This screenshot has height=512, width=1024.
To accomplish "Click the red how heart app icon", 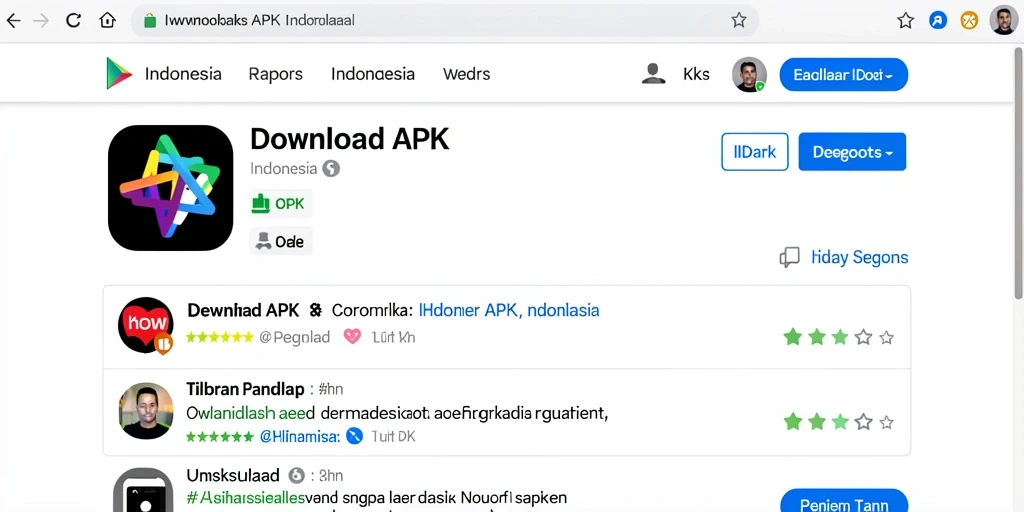I will (x=146, y=325).
